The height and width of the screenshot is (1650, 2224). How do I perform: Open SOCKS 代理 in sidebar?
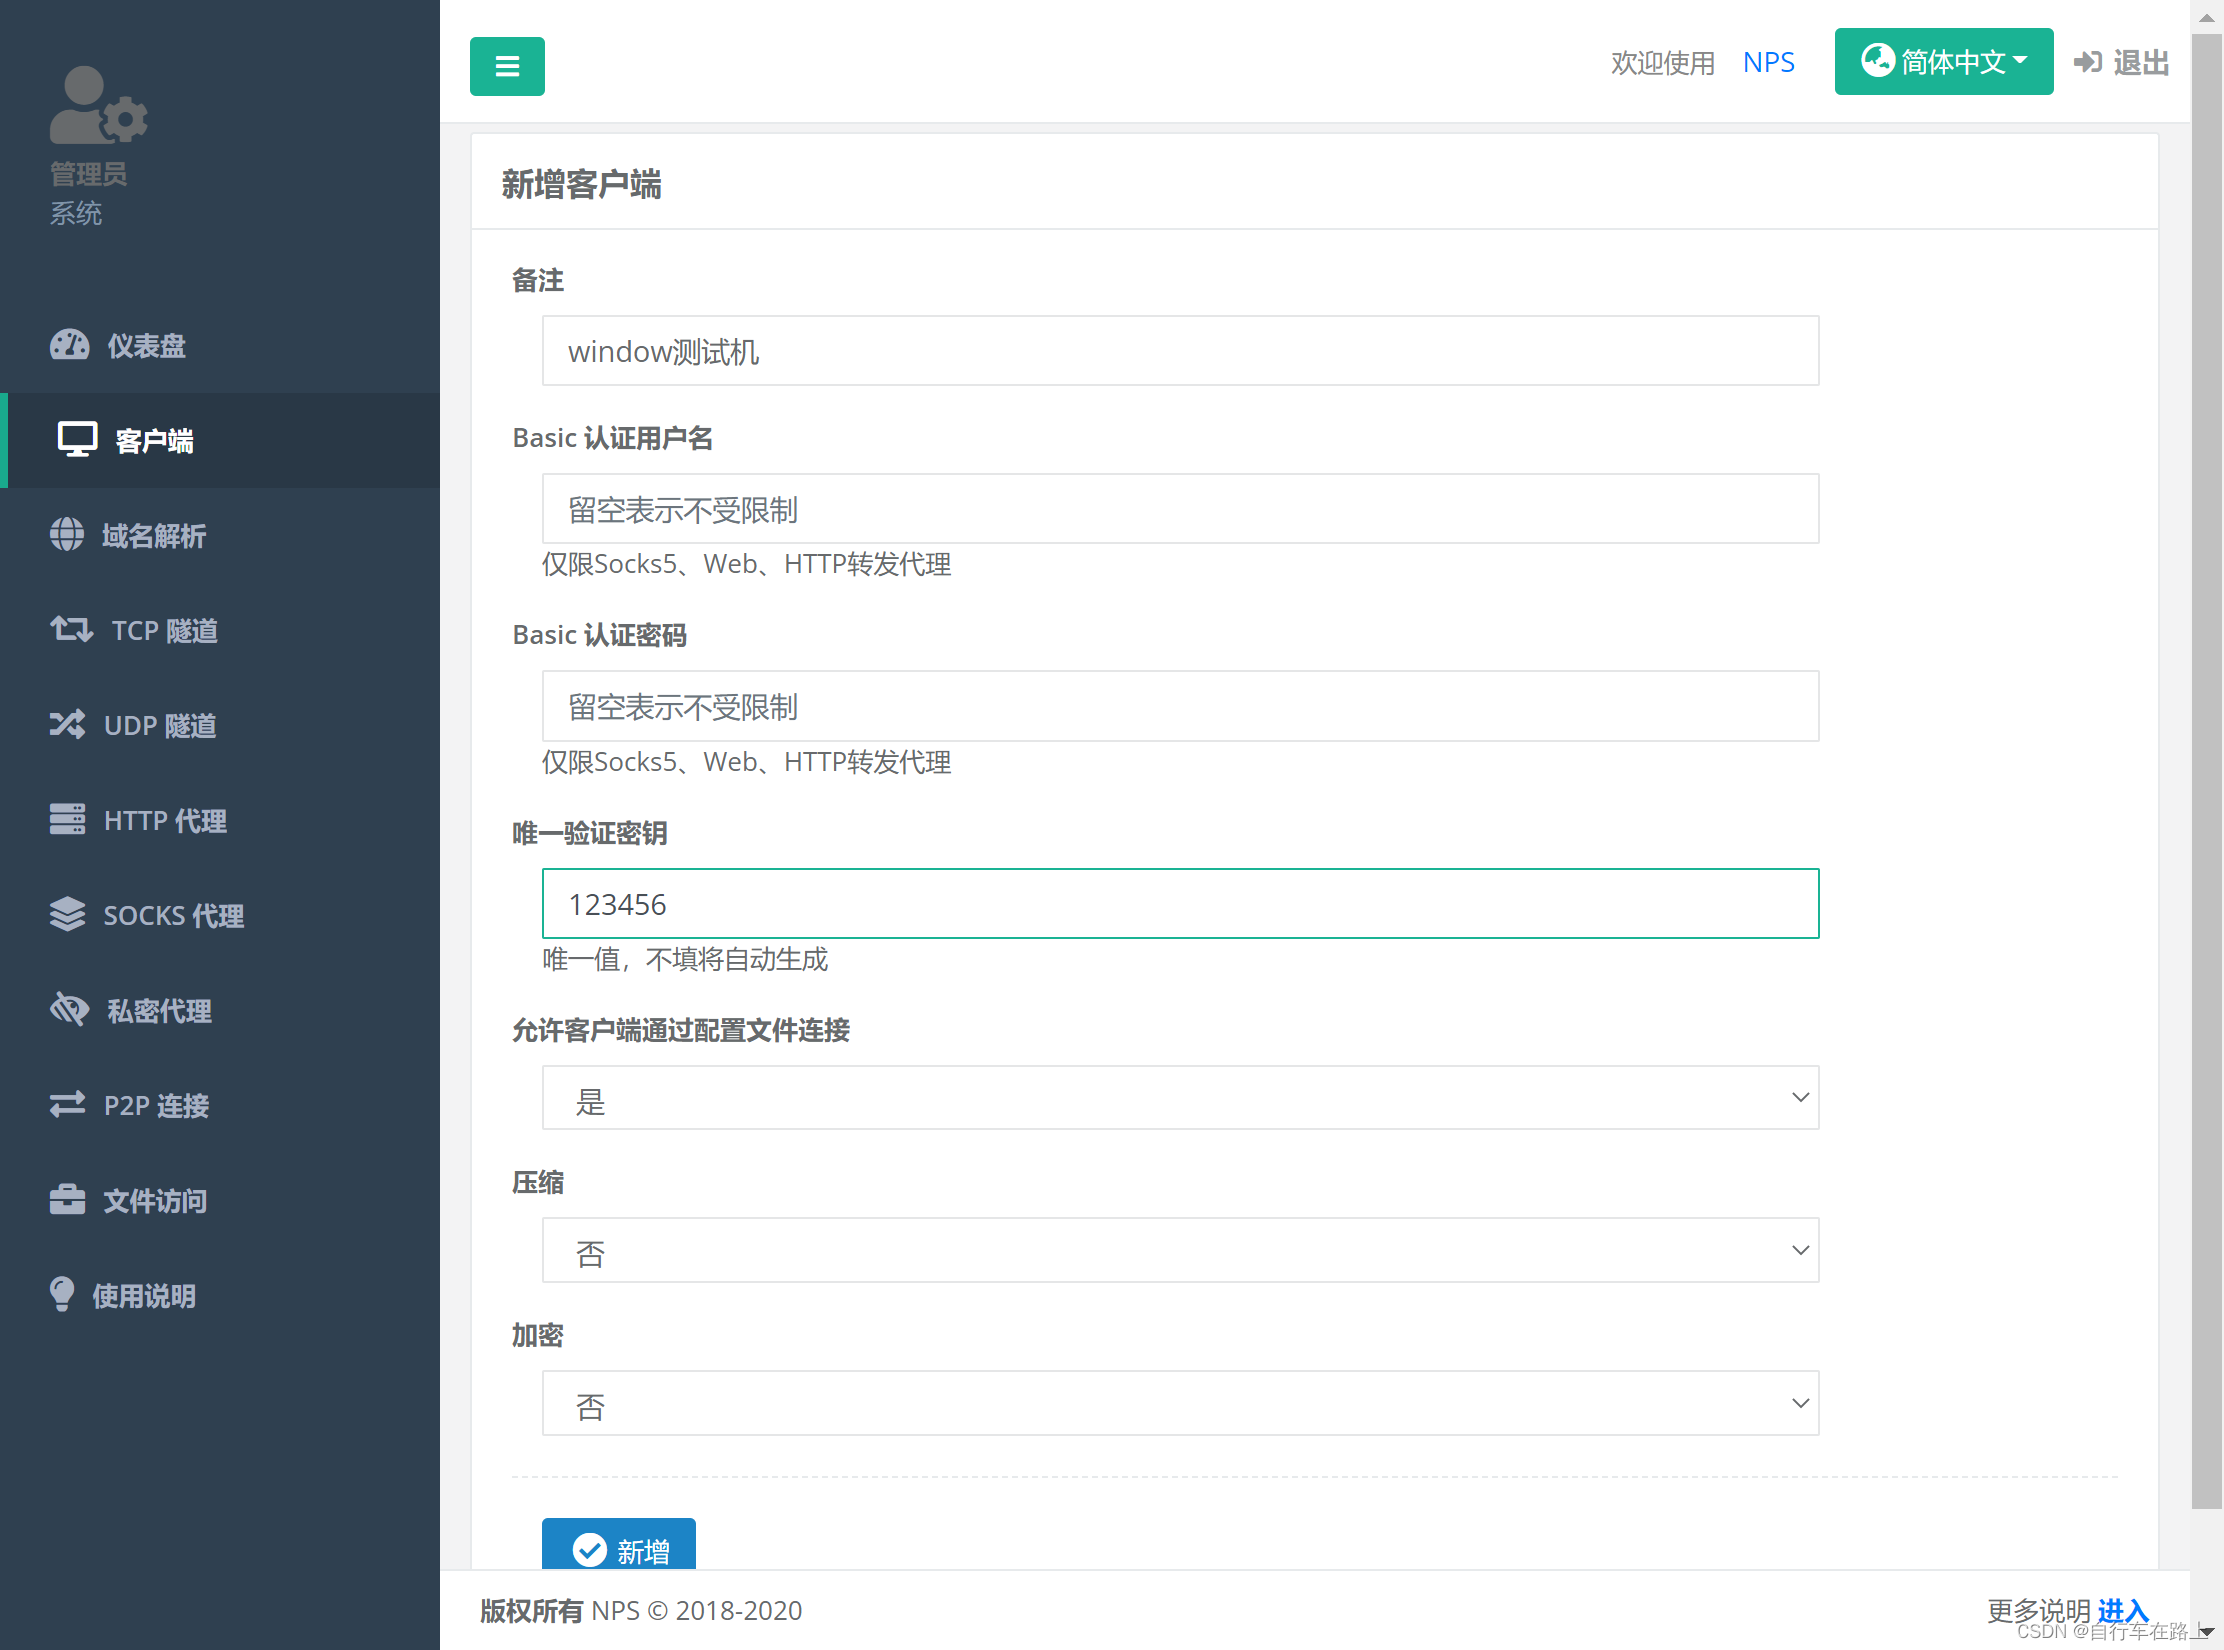(220, 915)
